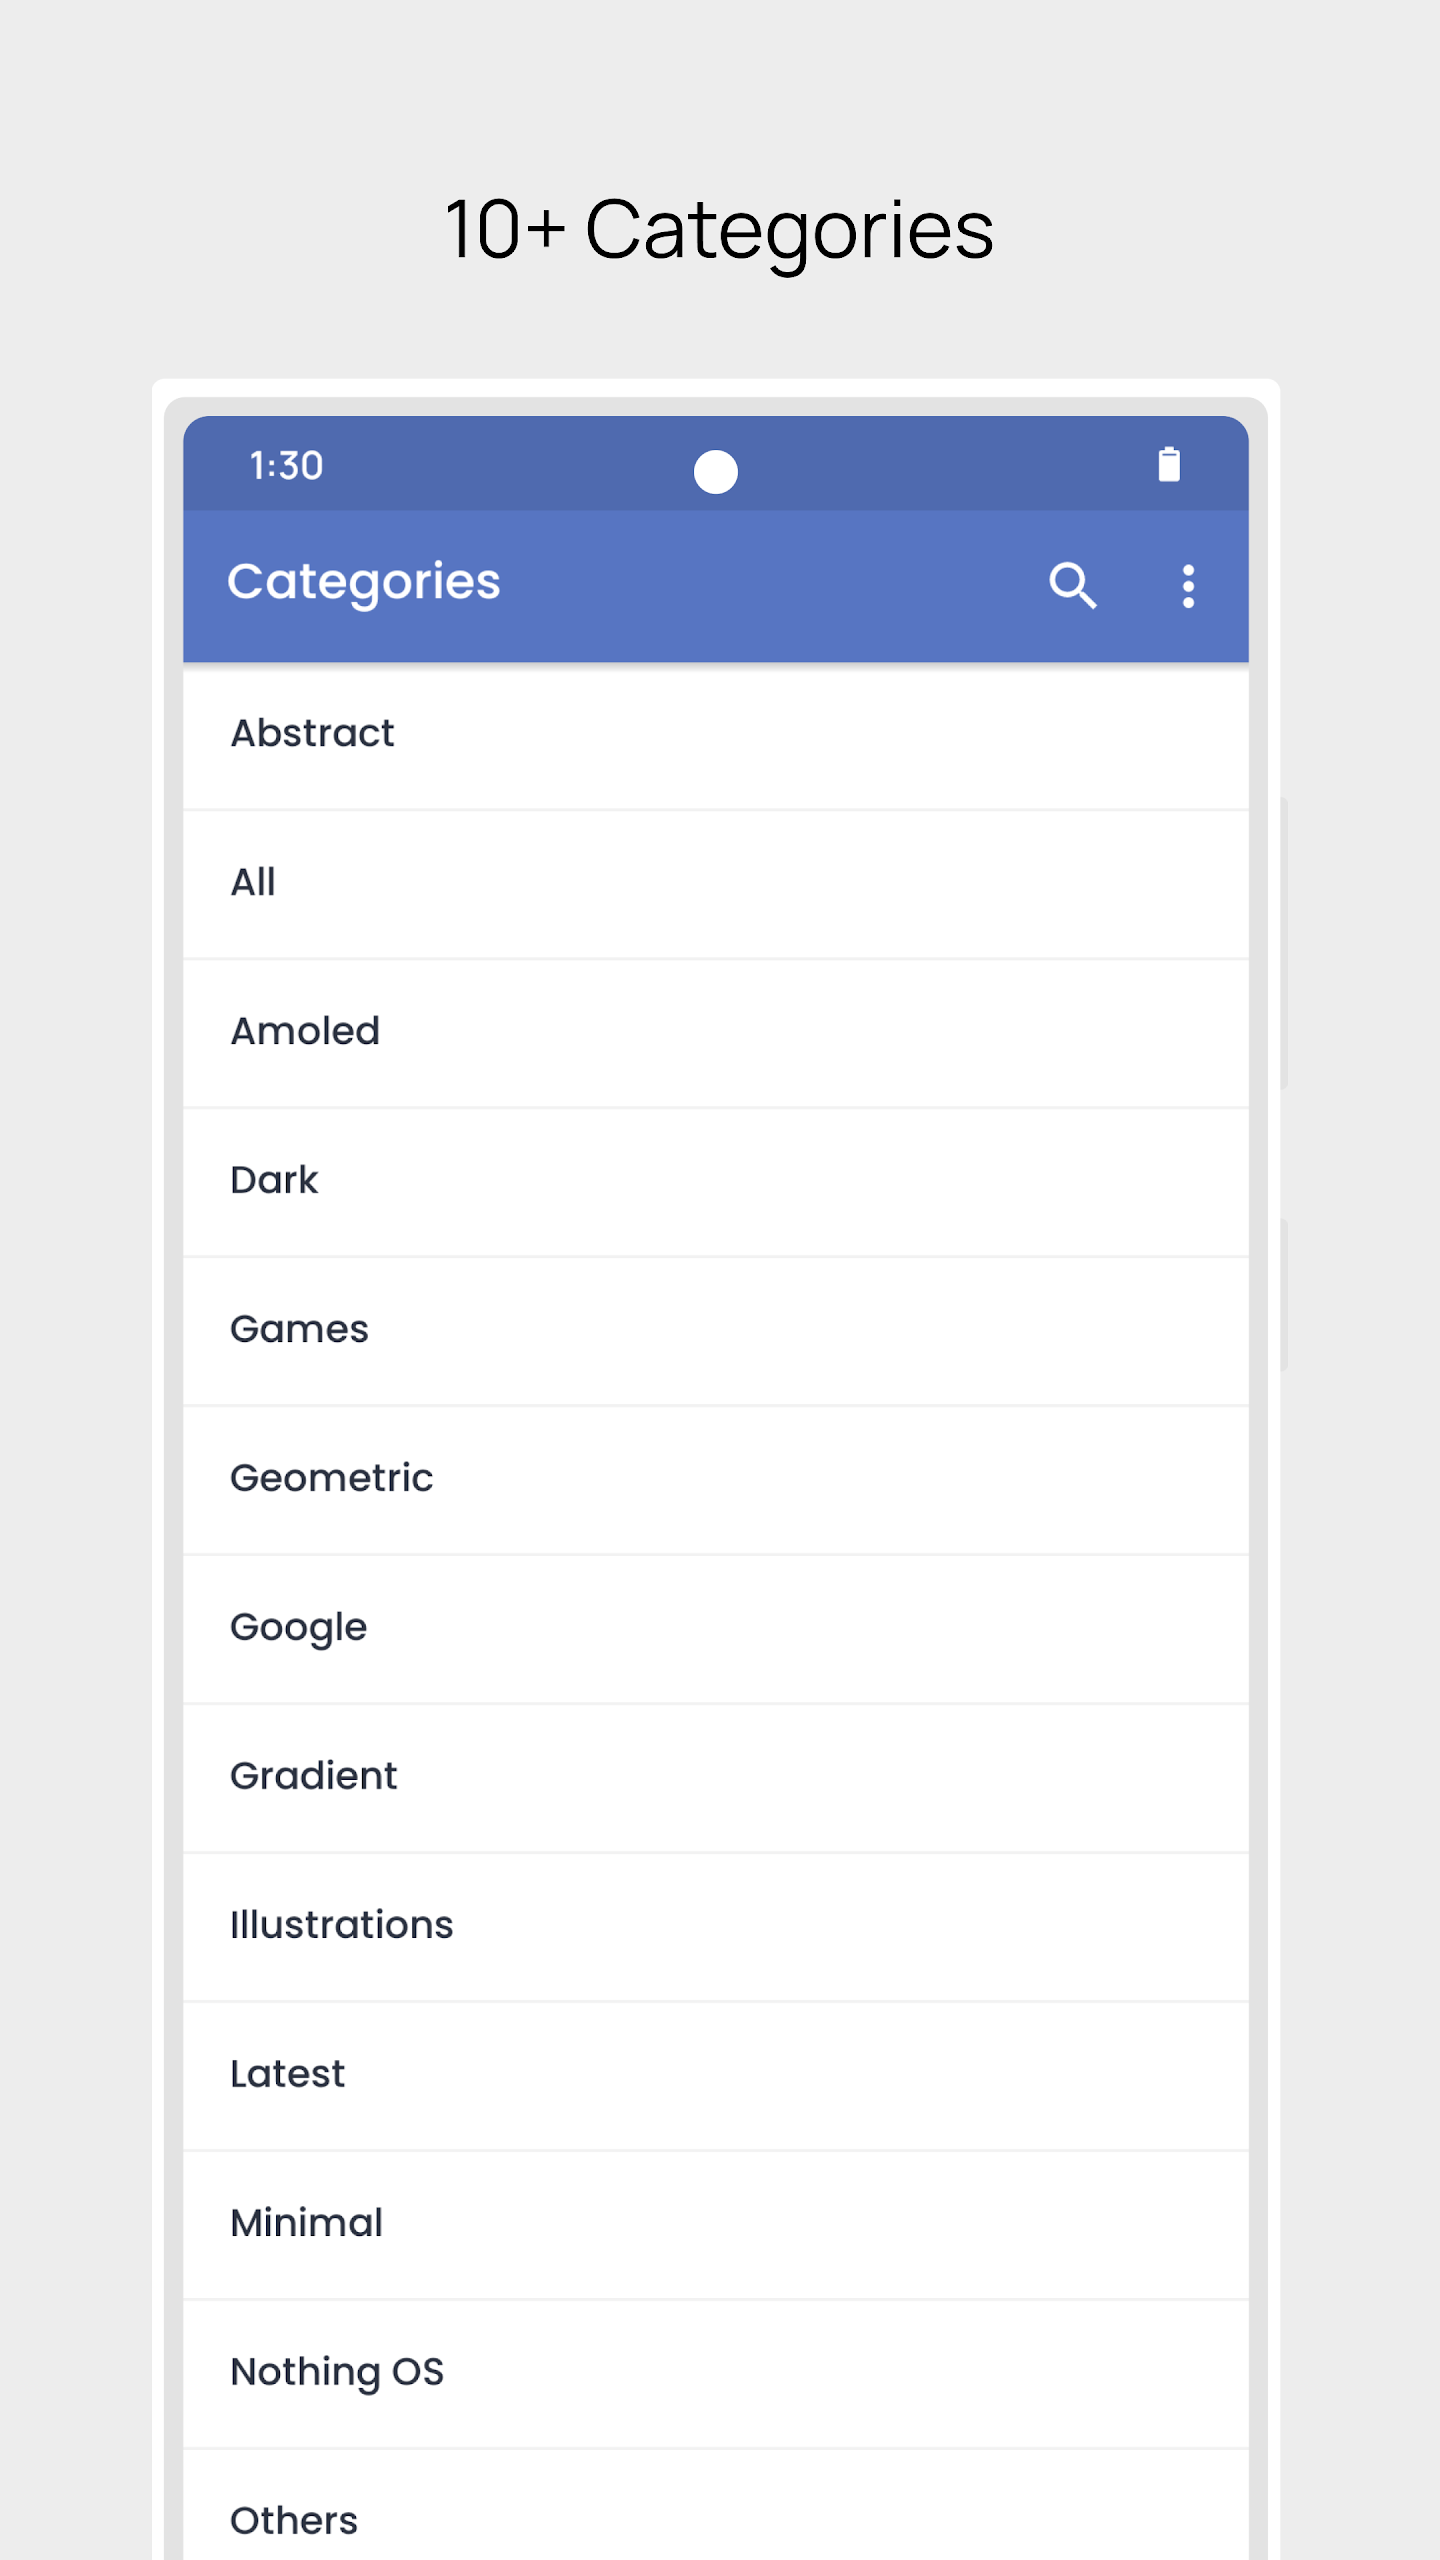Choose the Minimal category

pyautogui.click(x=716, y=2225)
